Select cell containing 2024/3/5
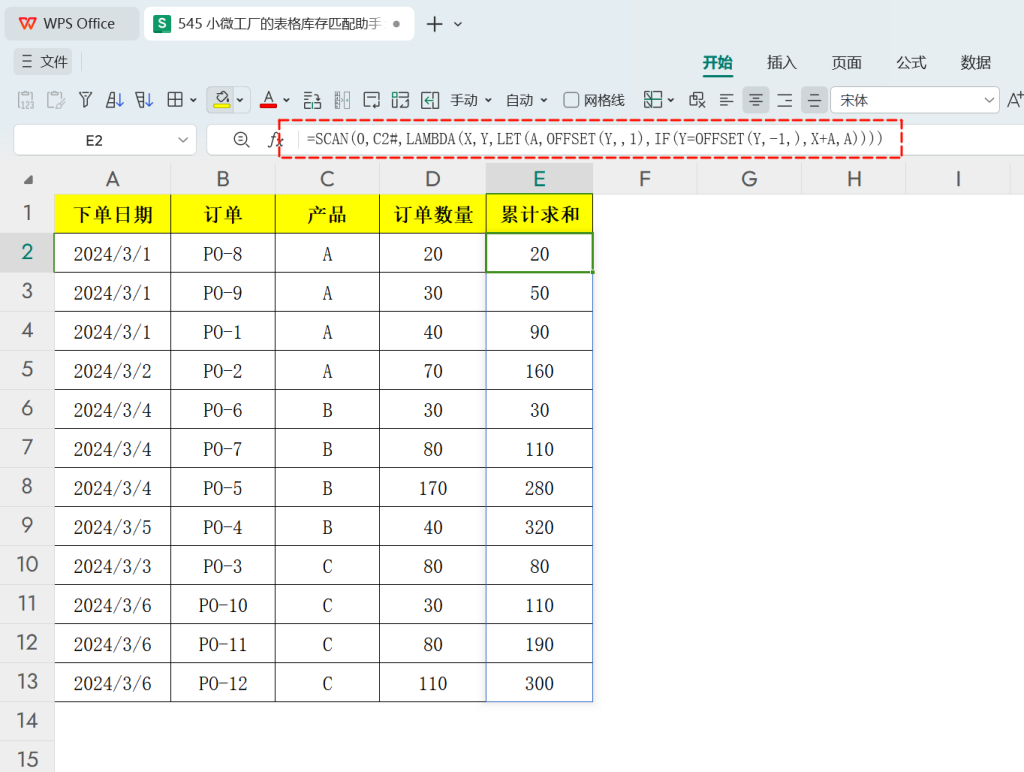 click(x=112, y=526)
